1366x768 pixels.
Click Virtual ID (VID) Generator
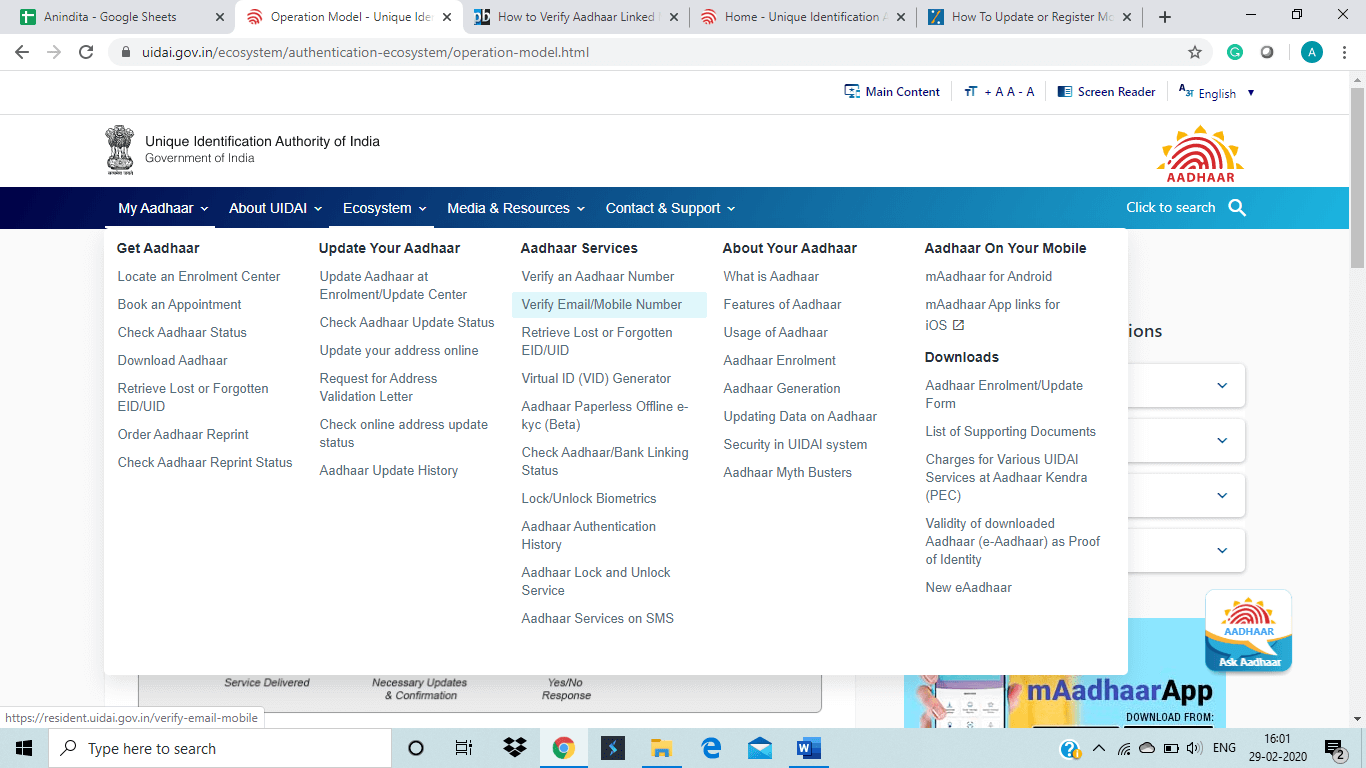coord(596,379)
